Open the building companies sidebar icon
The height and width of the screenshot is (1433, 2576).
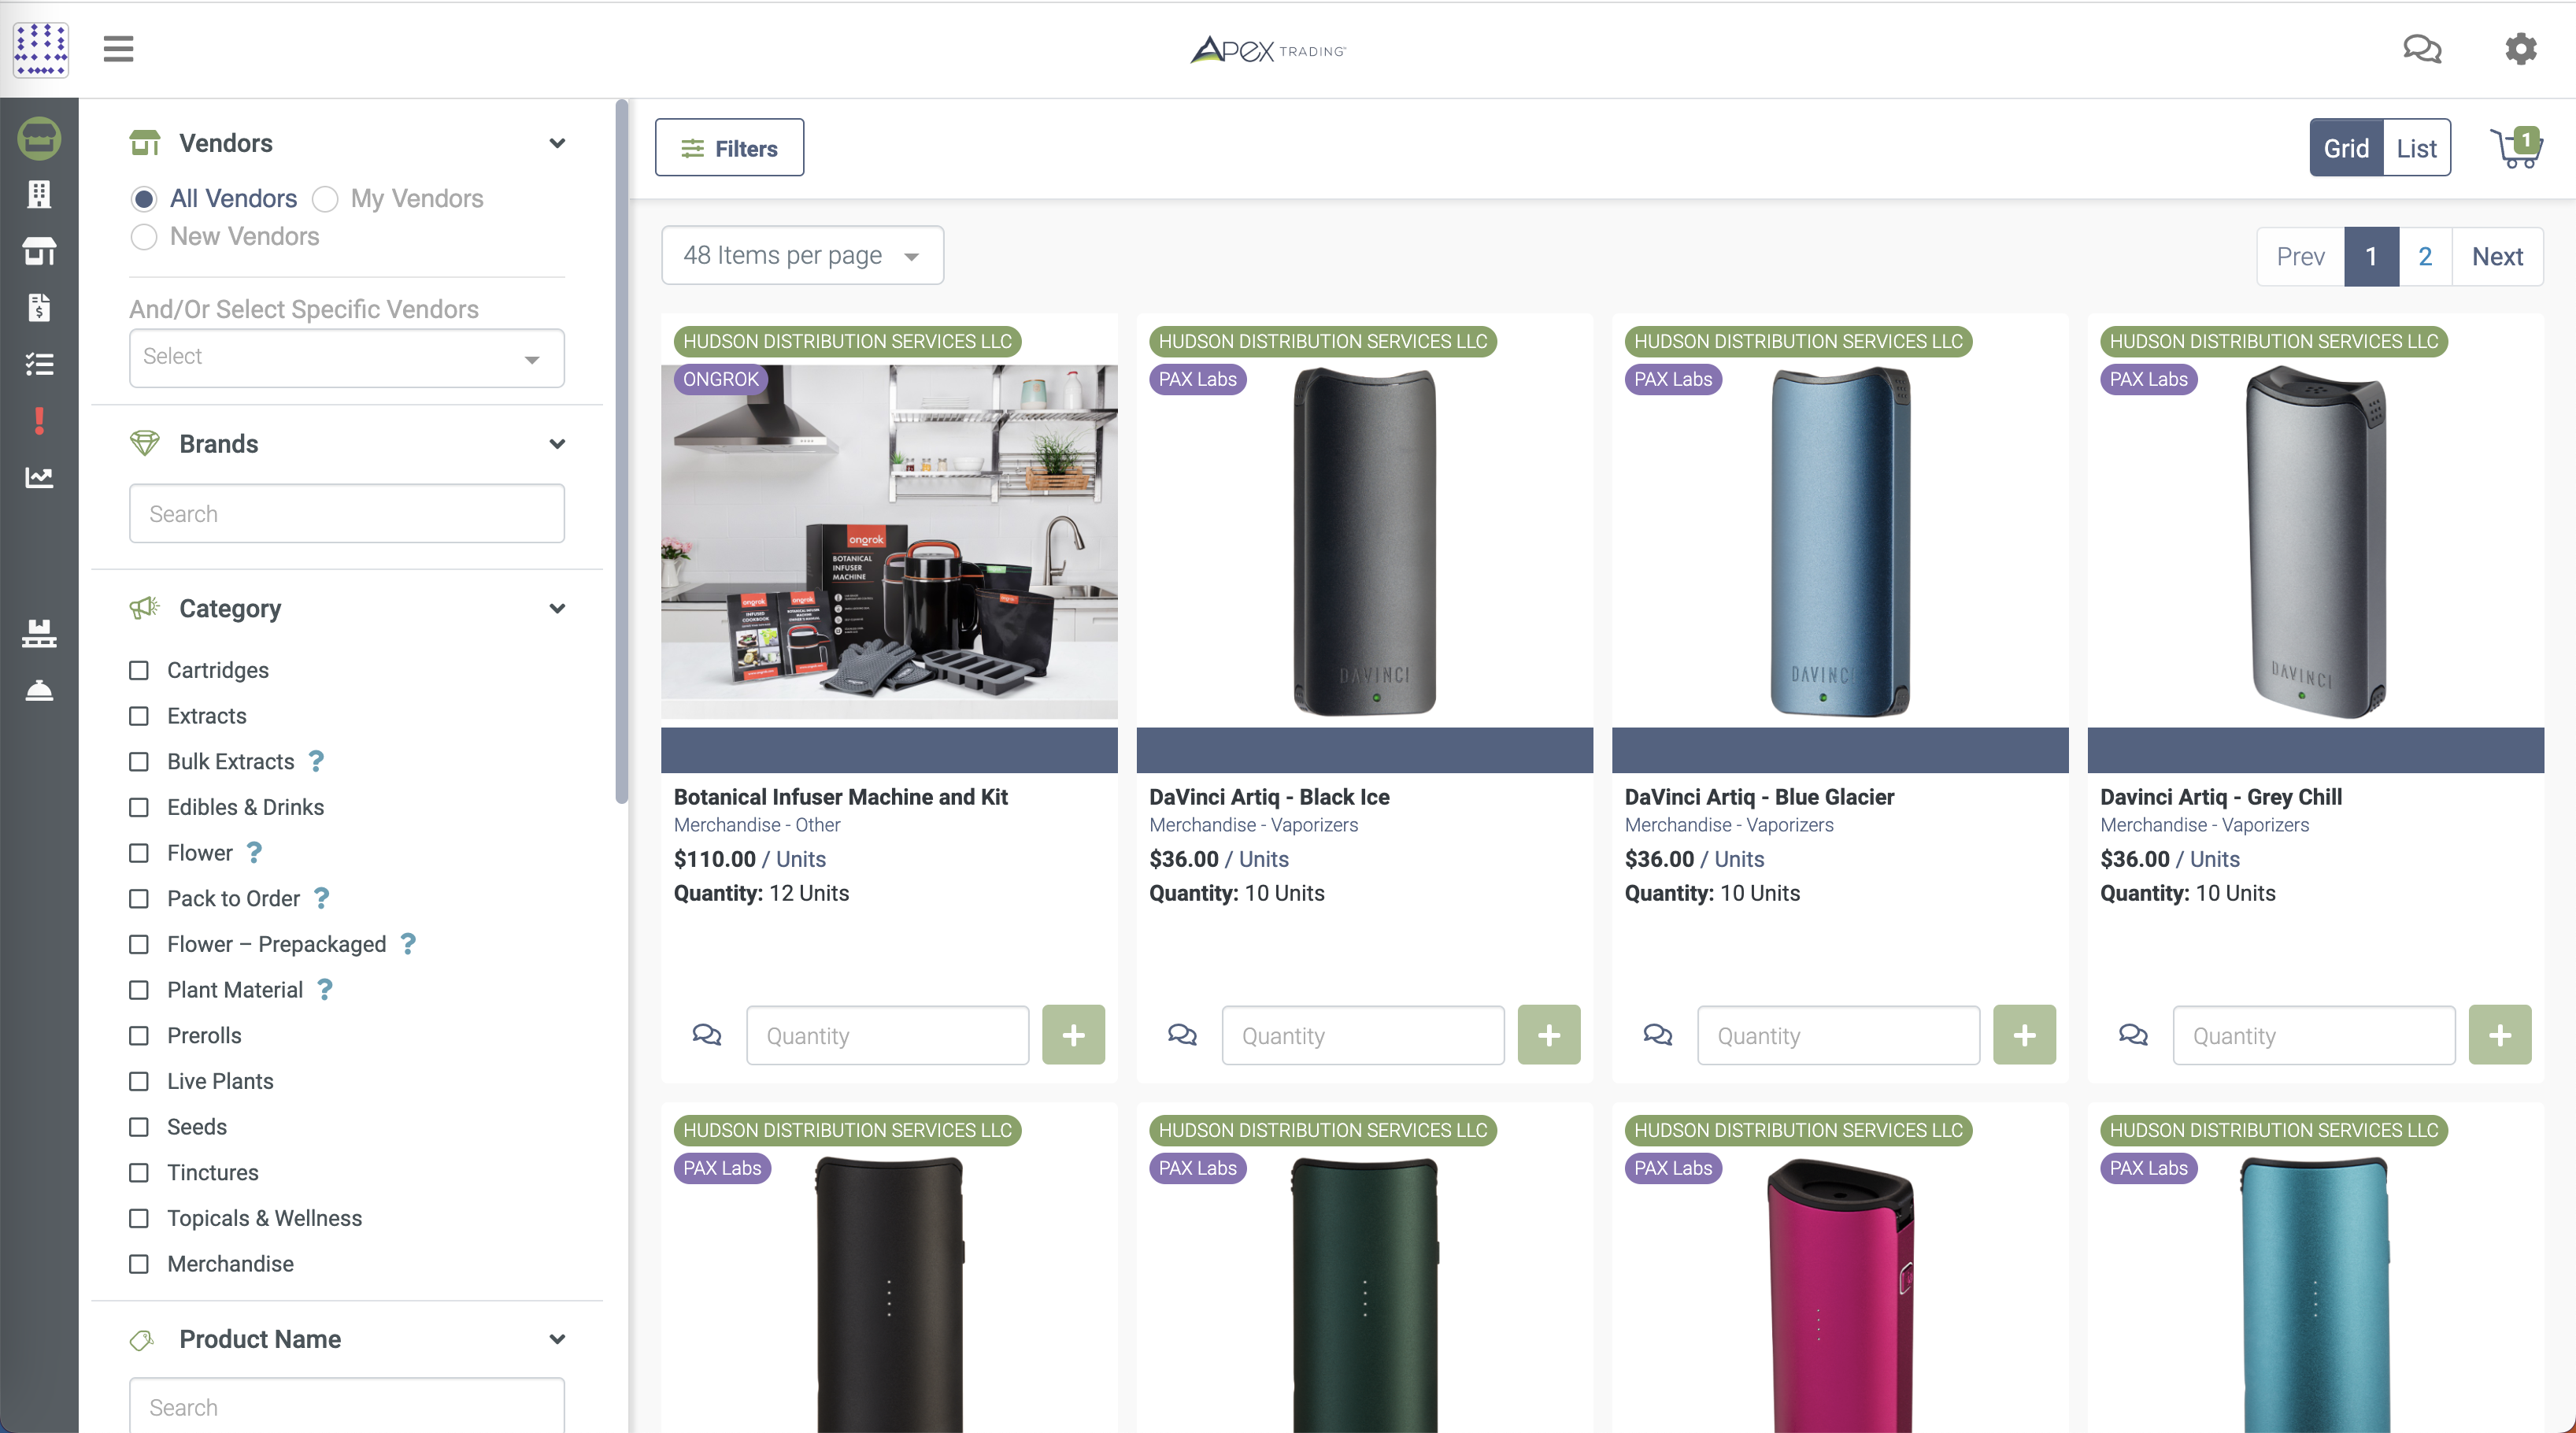39,194
